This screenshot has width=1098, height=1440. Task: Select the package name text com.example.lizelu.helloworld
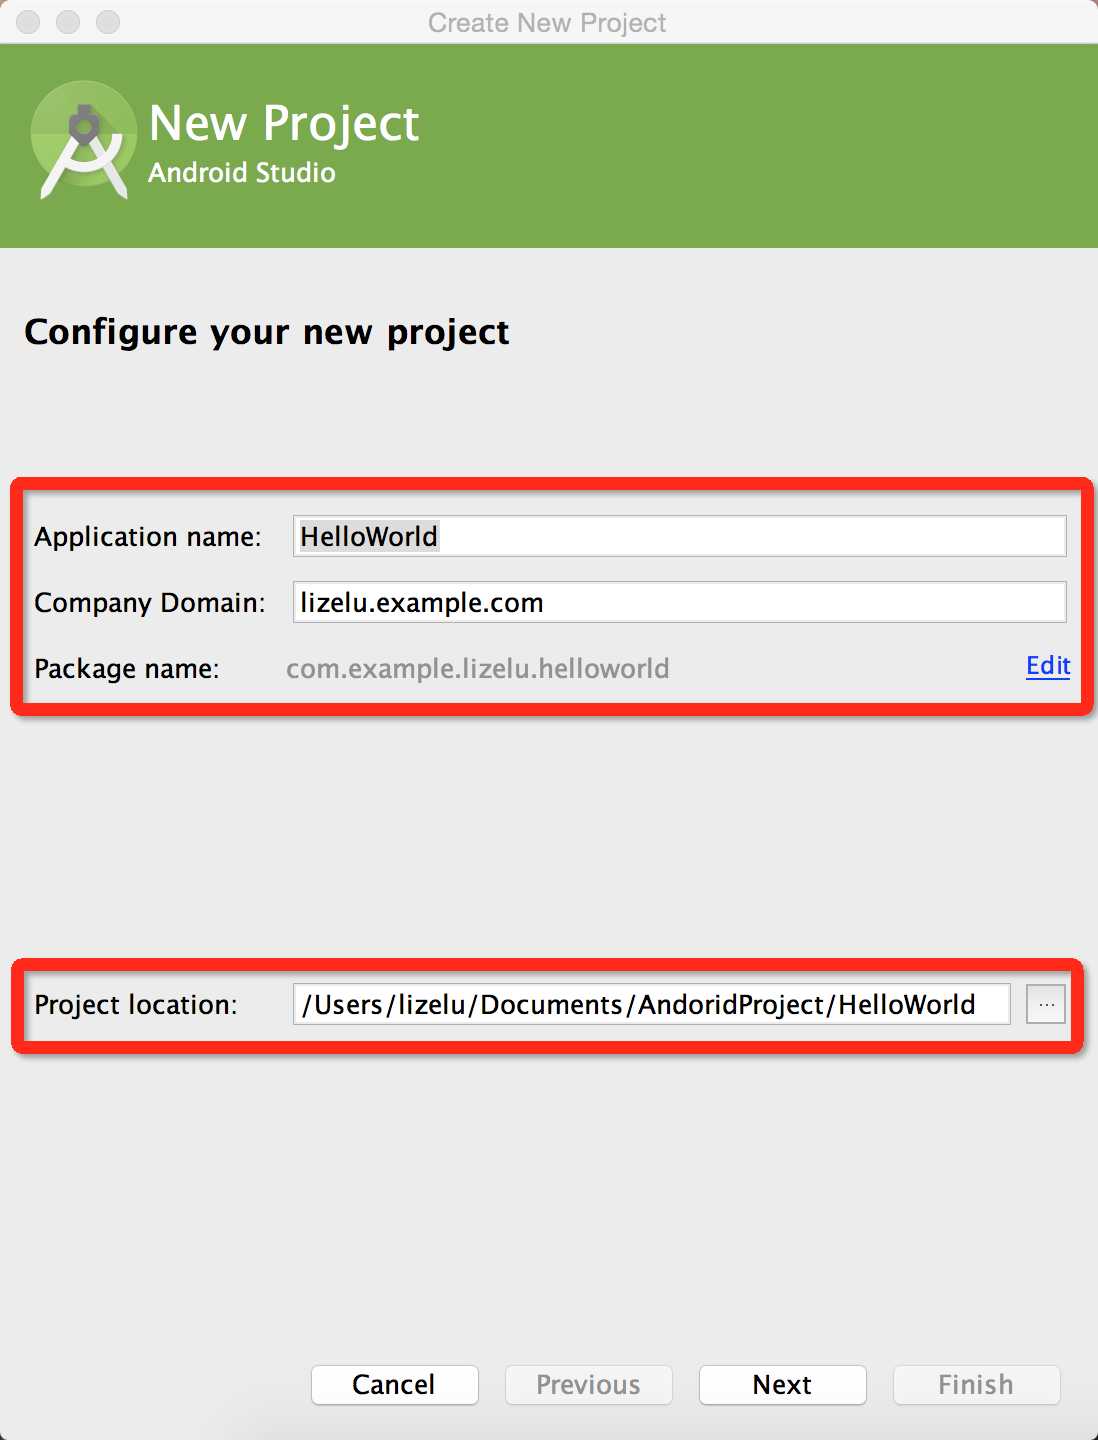click(478, 669)
